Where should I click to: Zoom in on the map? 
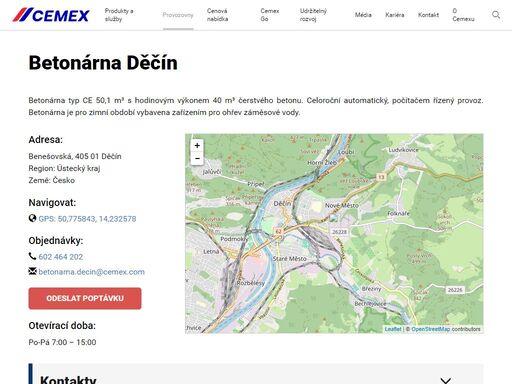point(197,145)
